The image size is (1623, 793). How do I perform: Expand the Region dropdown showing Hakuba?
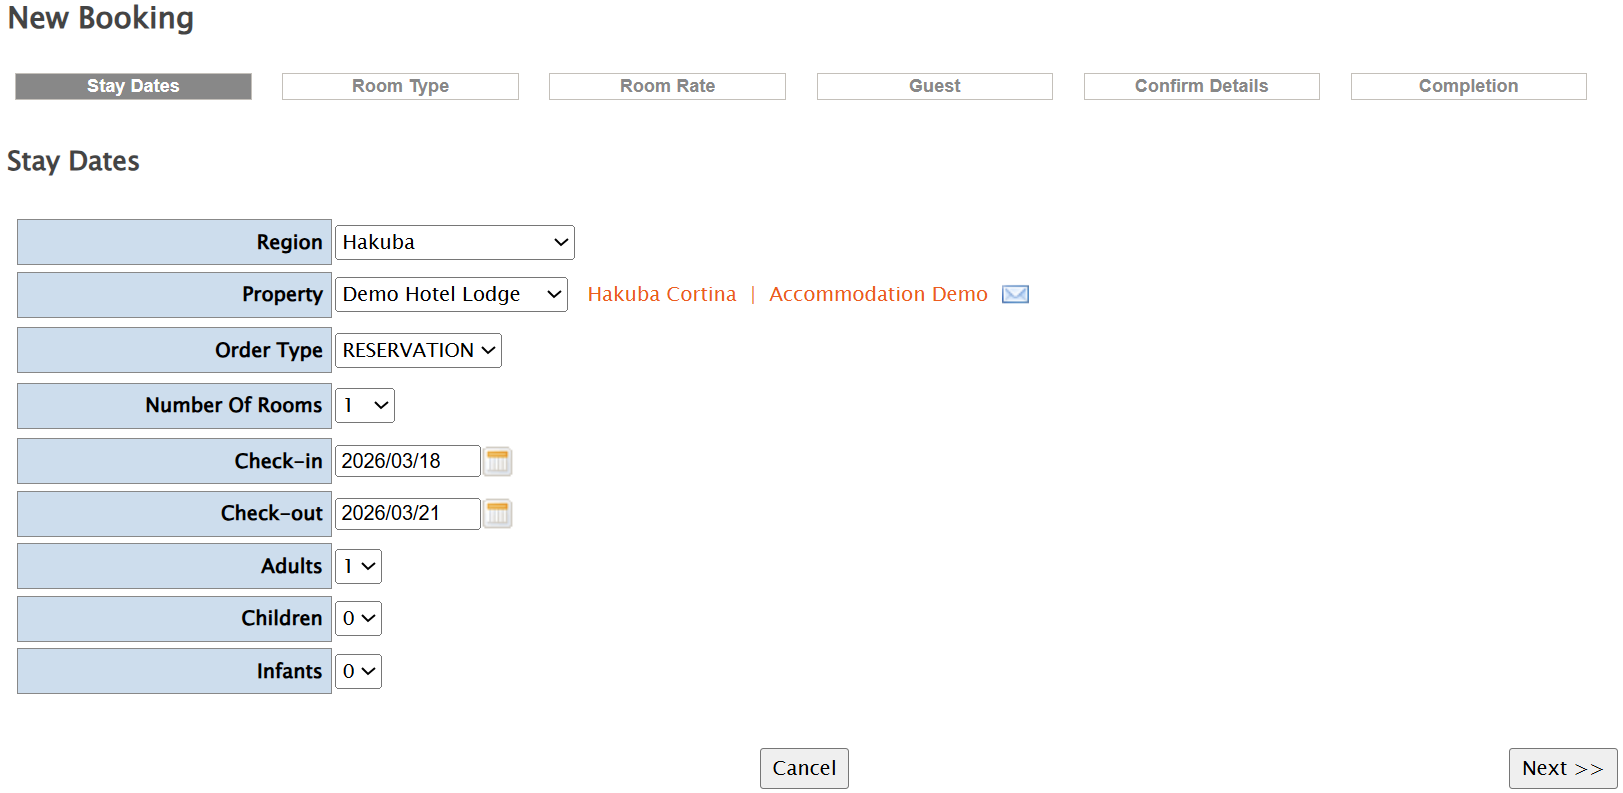[x=454, y=242]
